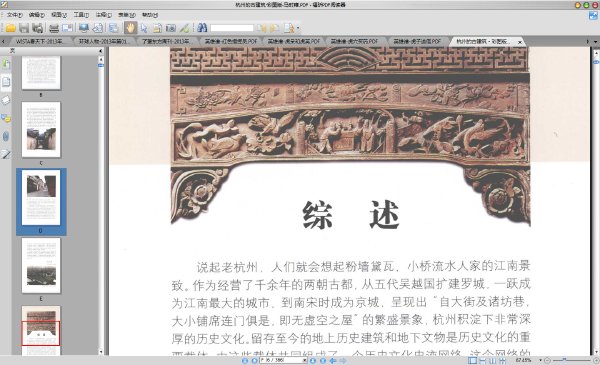This screenshot has height=365, width=600.
Task: Select the Snapshot camera tool
Action: 171,28
